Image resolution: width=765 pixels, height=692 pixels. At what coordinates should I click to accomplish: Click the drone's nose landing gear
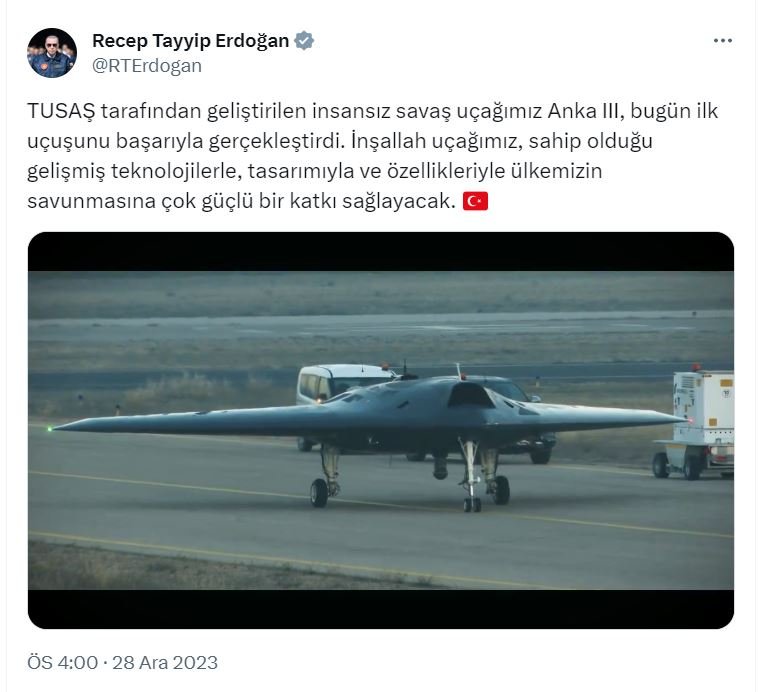471,476
